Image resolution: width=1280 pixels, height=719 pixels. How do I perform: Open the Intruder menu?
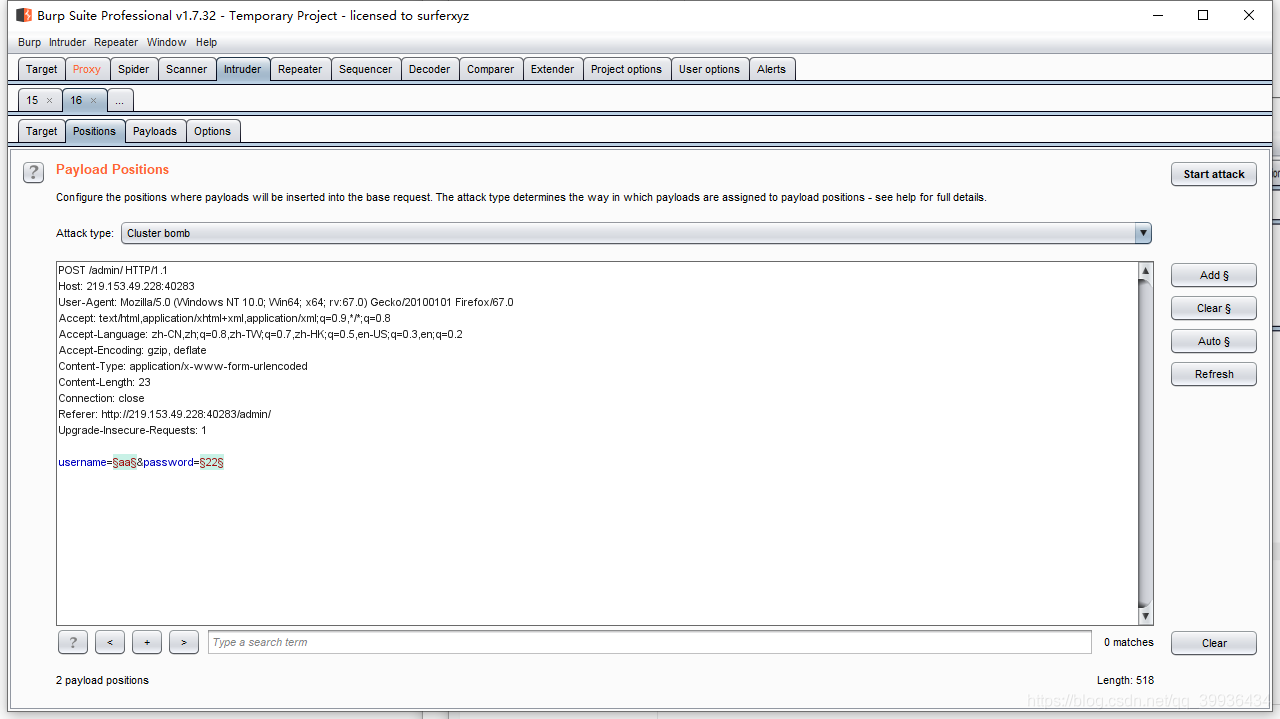pyautogui.click(x=67, y=42)
